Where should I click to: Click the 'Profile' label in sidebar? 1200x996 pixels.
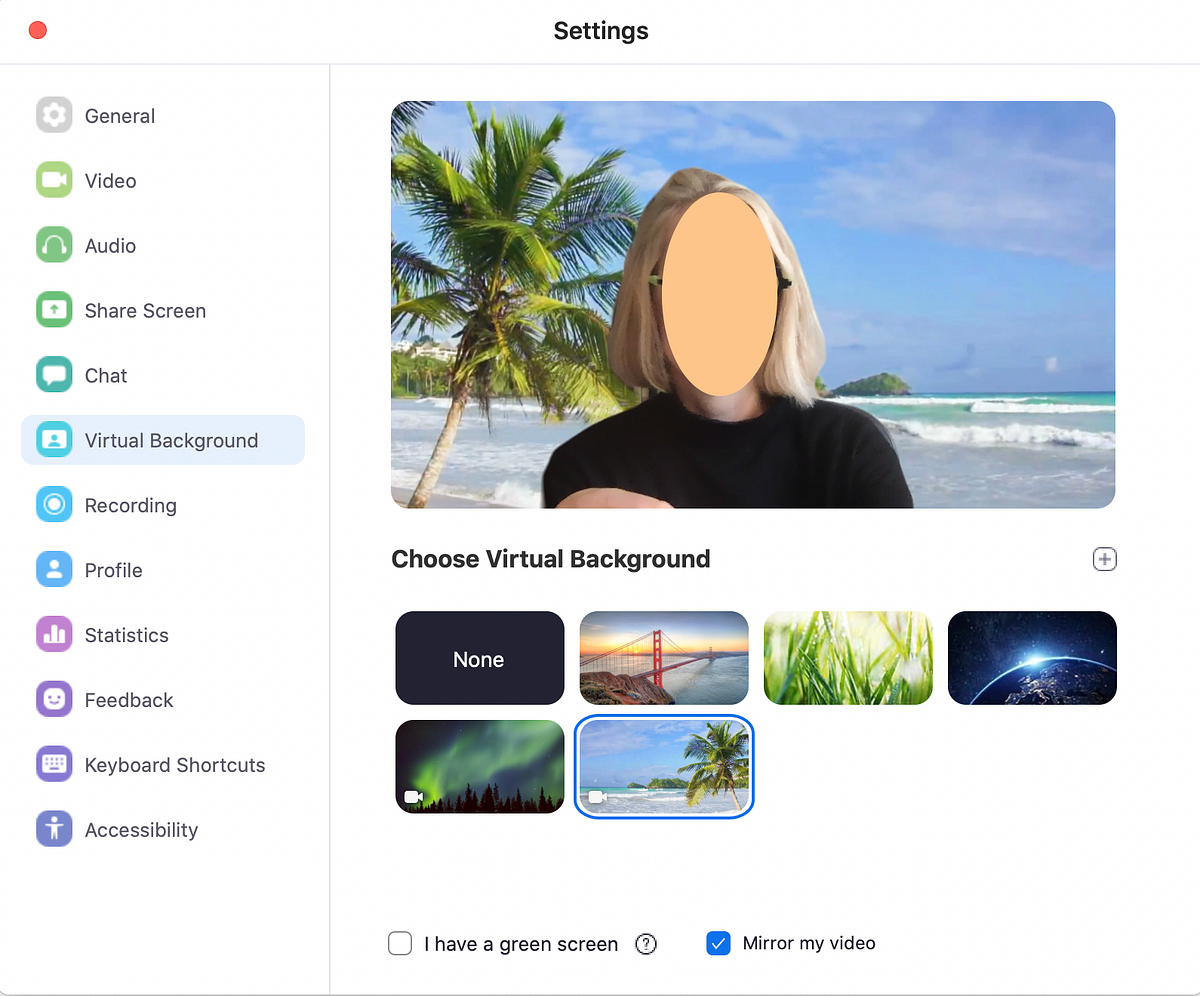pyautogui.click(x=114, y=570)
